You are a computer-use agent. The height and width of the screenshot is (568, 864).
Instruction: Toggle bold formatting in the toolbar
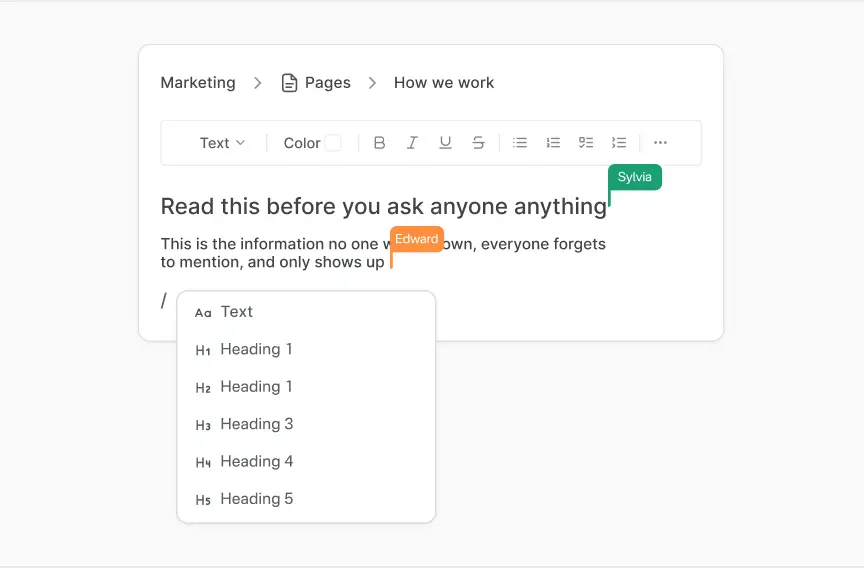[379, 143]
